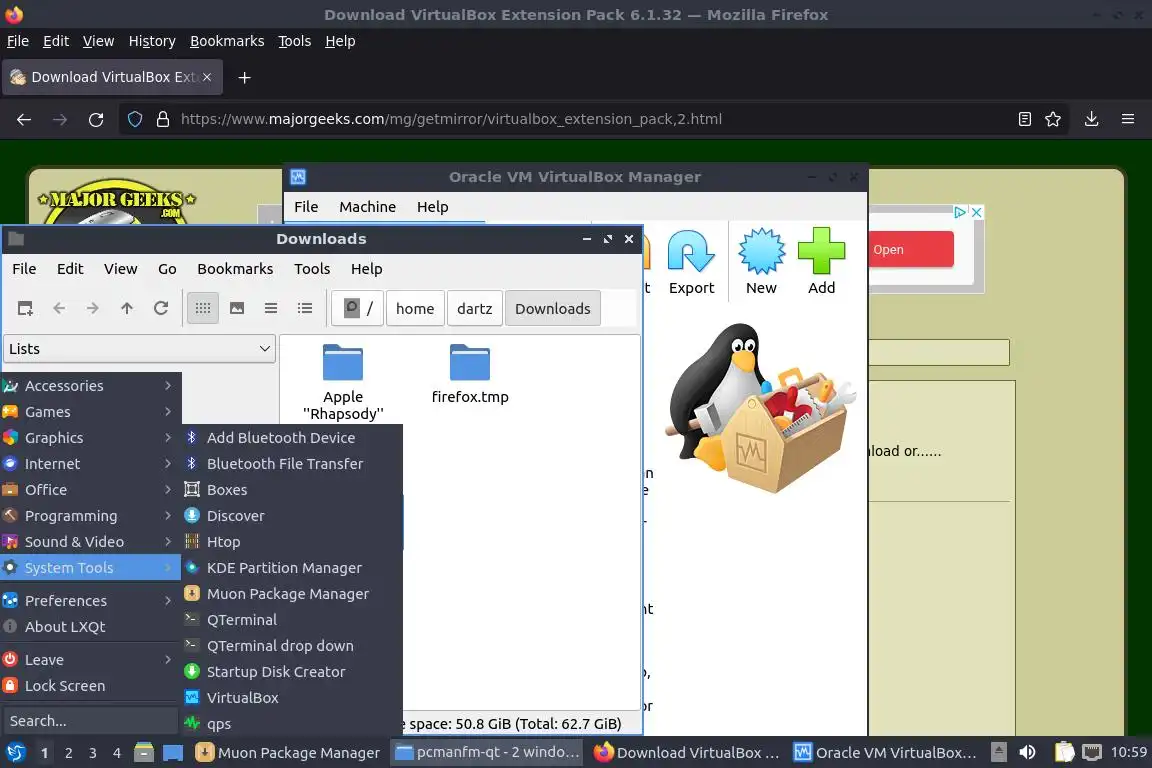Go to home in the path bar
This screenshot has height=768, width=1152.
pyautogui.click(x=415, y=309)
